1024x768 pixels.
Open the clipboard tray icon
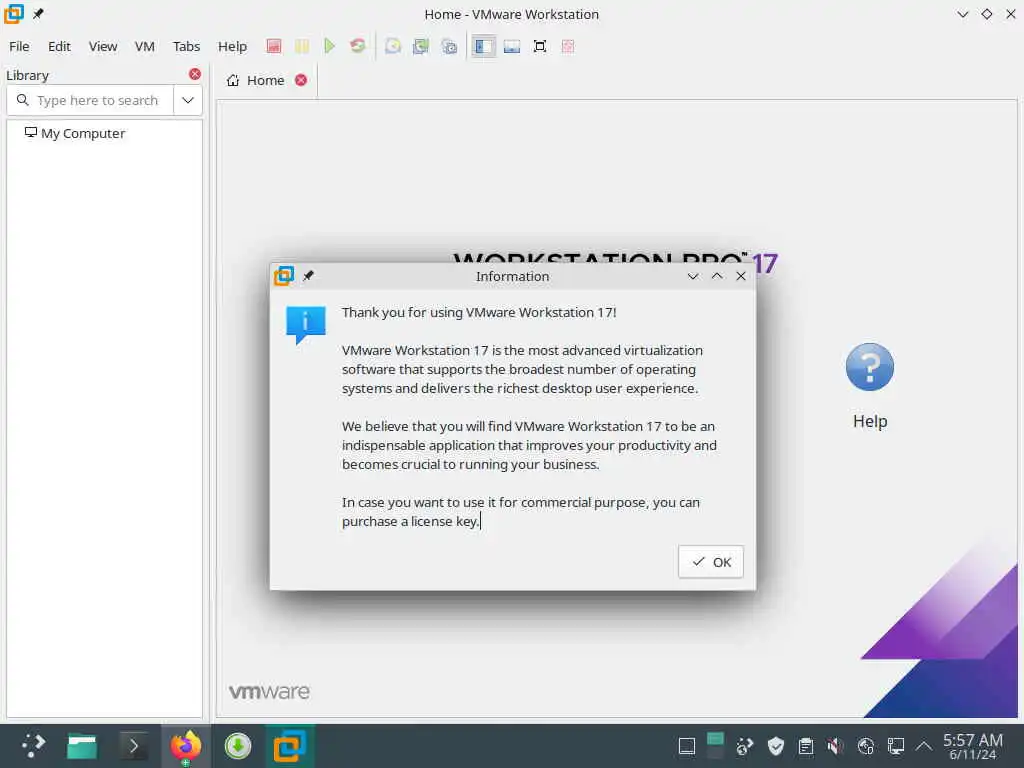(x=806, y=746)
